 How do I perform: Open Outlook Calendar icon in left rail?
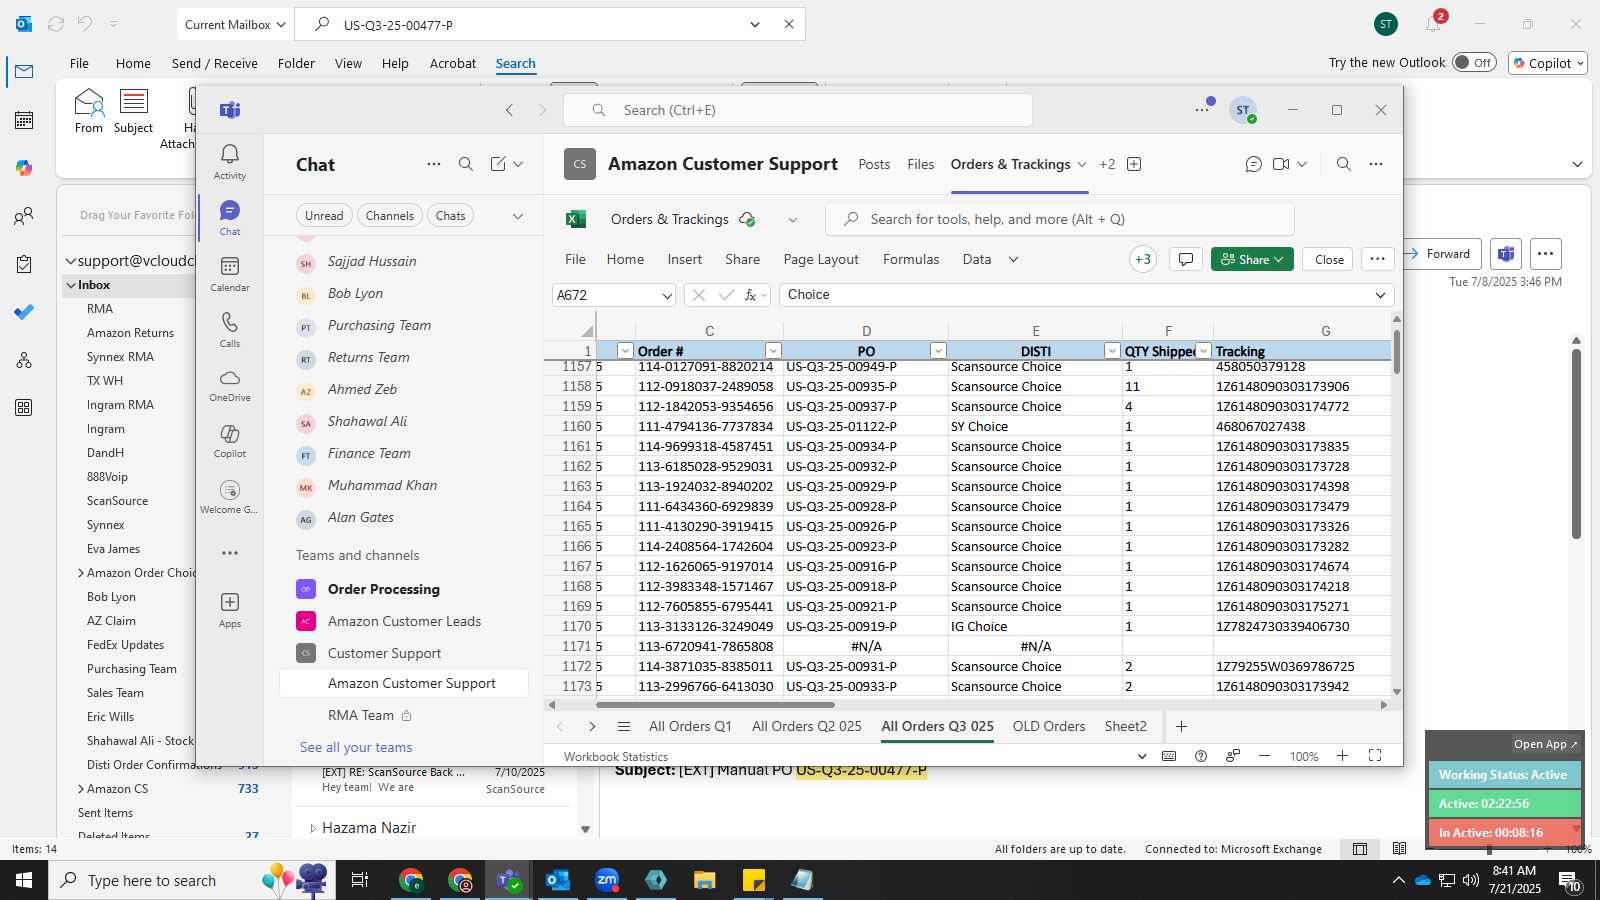tap(24, 120)
